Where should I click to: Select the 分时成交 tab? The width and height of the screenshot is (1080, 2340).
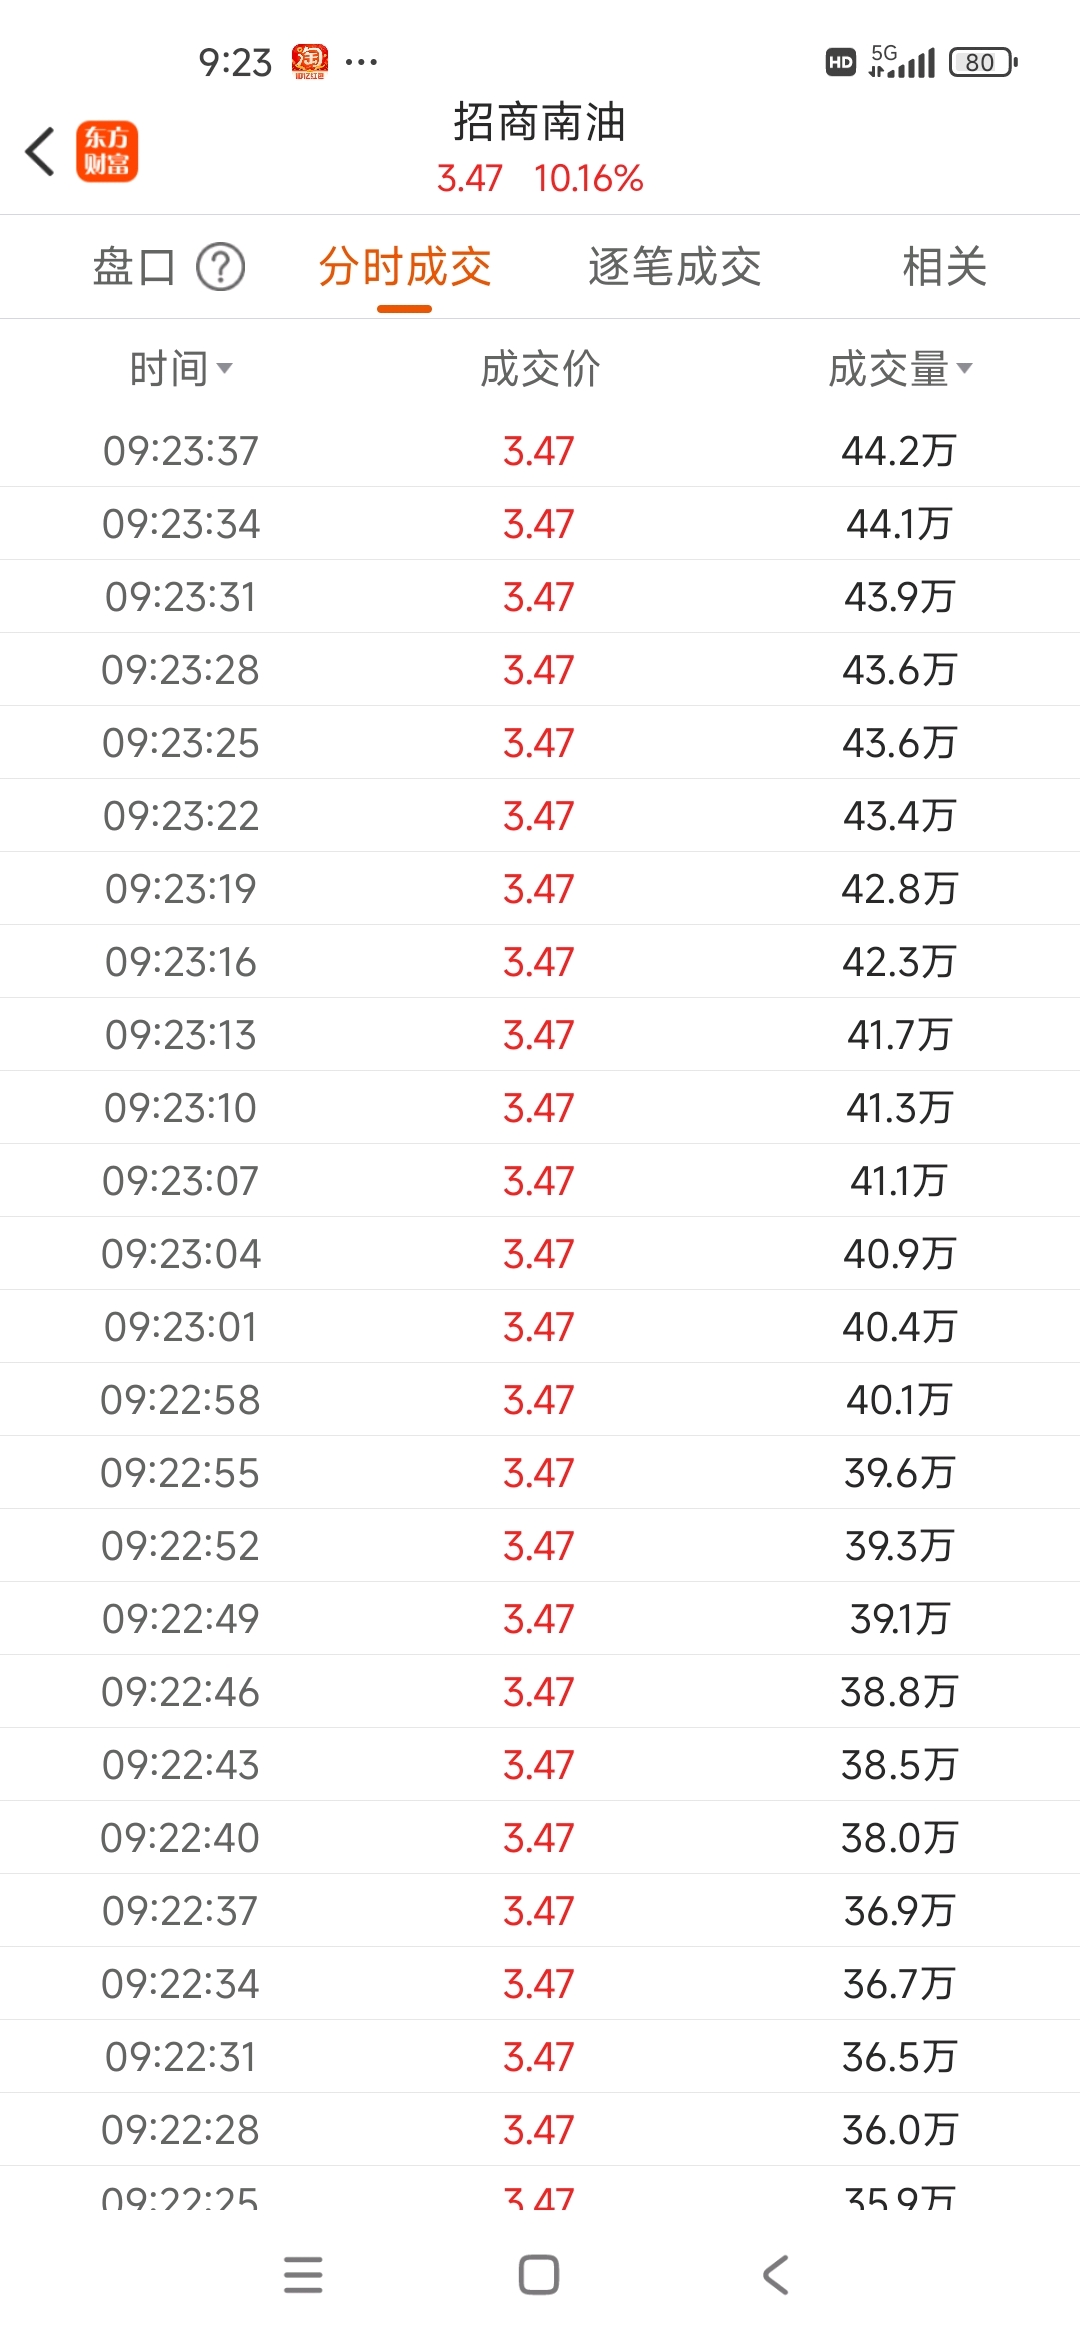point(405,267)
